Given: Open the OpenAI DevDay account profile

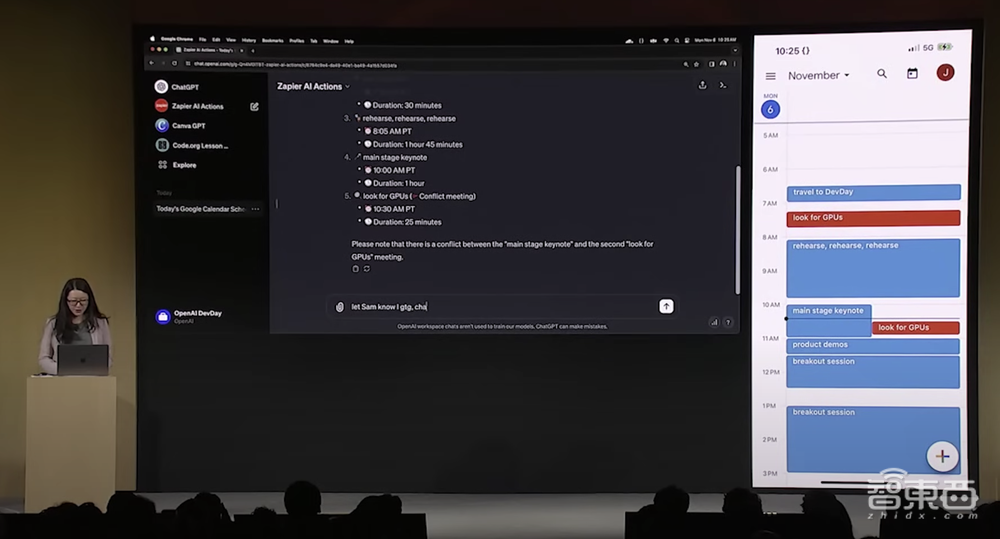Looking at the screenshot, I should click(196, 316).
